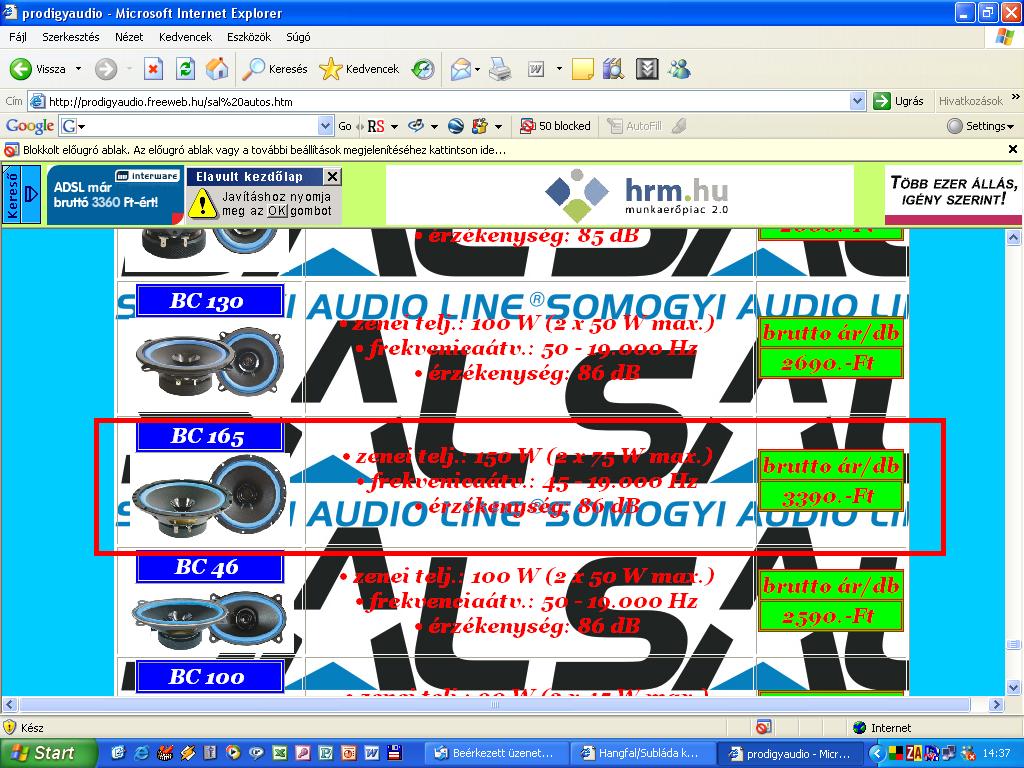Click the 2690.-Ft price box
1024x768 pixels.
(x=830, y=363)
